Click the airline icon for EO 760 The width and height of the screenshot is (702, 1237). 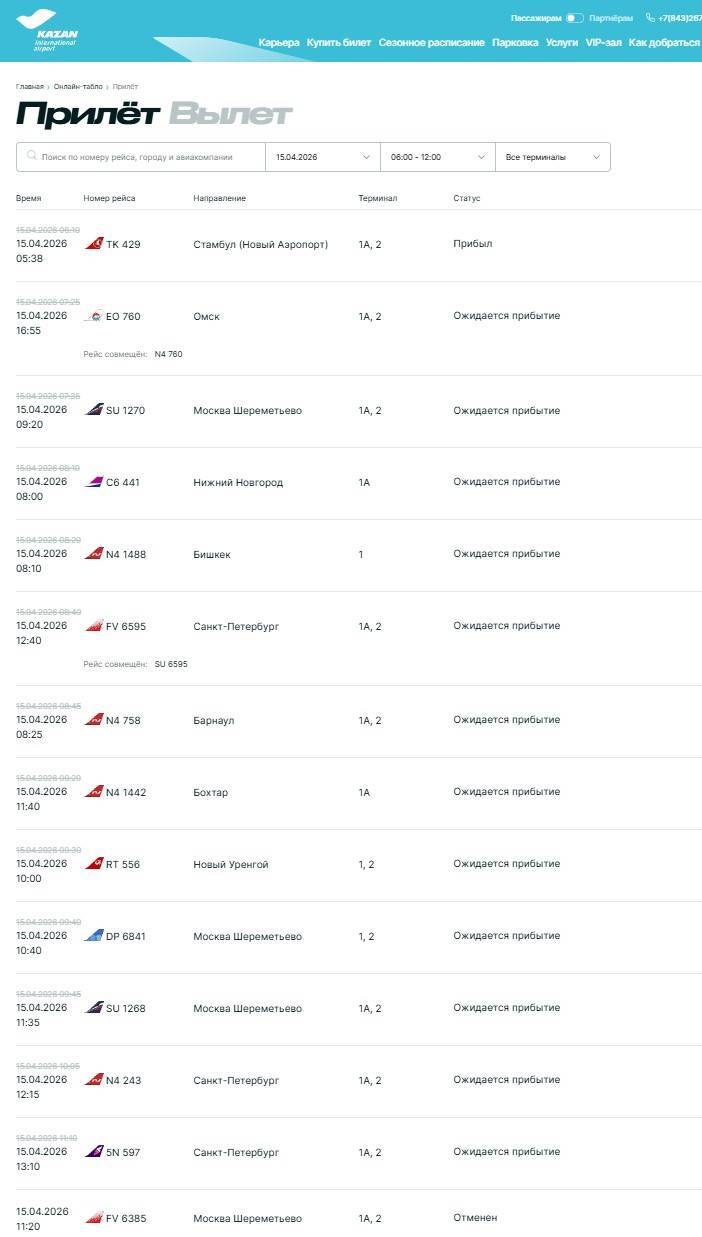[x=94, y=316]
